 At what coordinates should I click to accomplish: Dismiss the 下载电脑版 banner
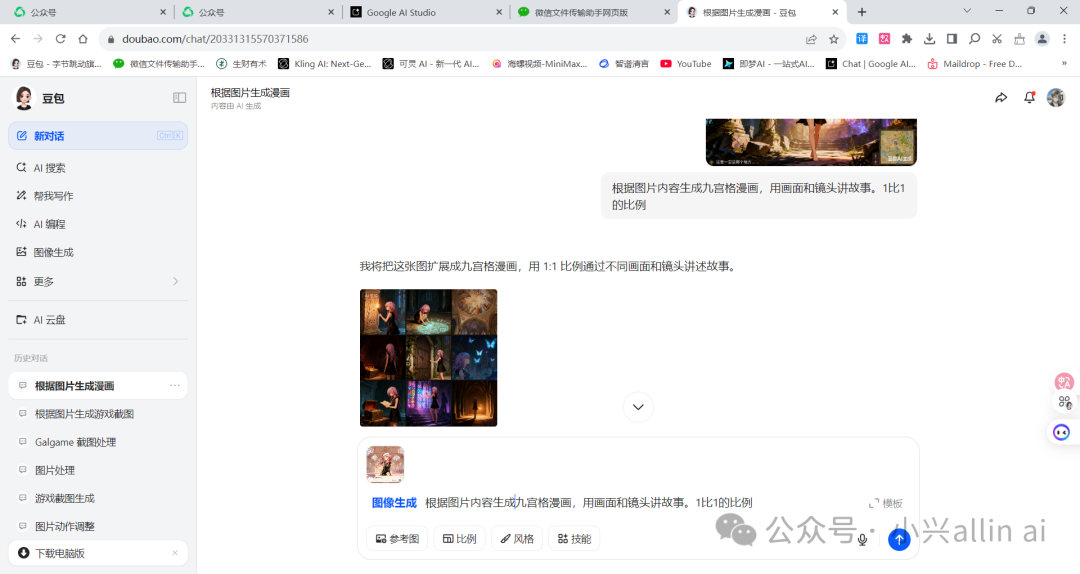click(x=175, y=553)
